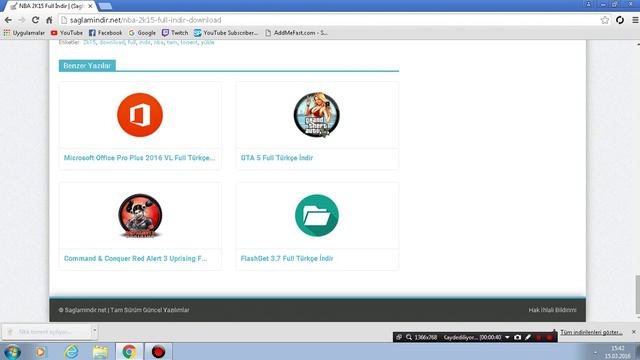Viewport: 640px width, 360px height.
Task: Open Microsoft Office Pro Plus 2016 VL link
Action: tap(139, 158)
